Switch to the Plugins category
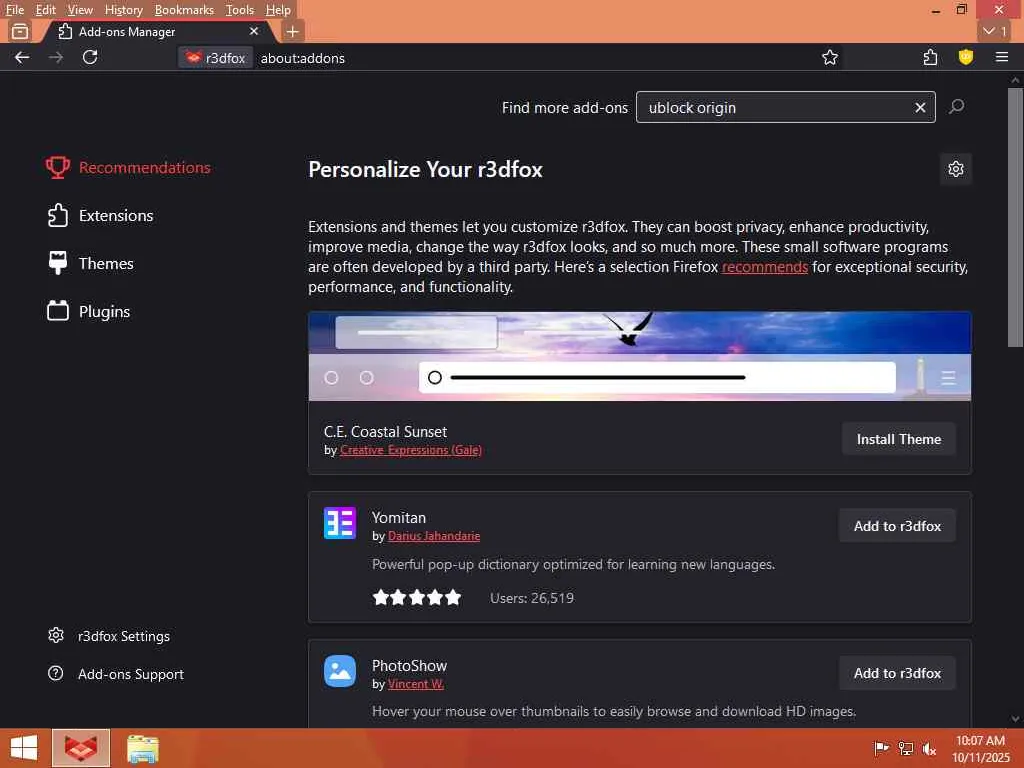The height and width of the screenshot is (768, 1024). coord(88,312)
